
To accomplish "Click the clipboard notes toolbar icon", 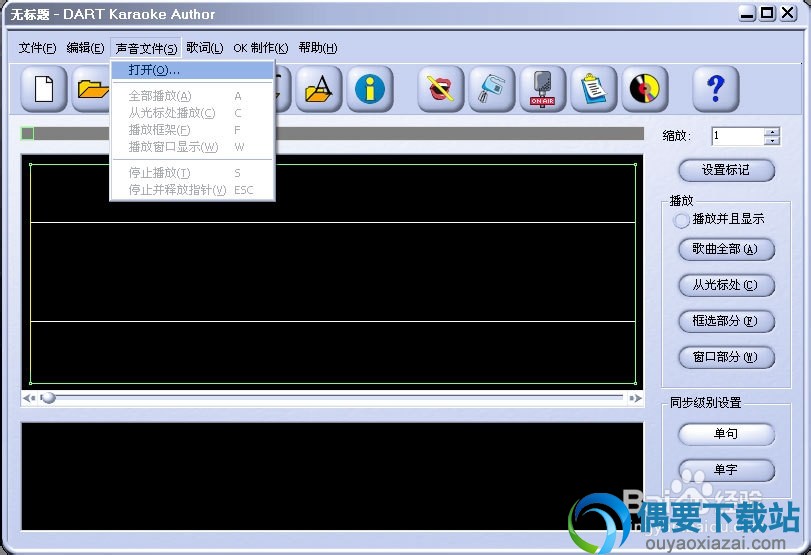I will pos(594,88).
